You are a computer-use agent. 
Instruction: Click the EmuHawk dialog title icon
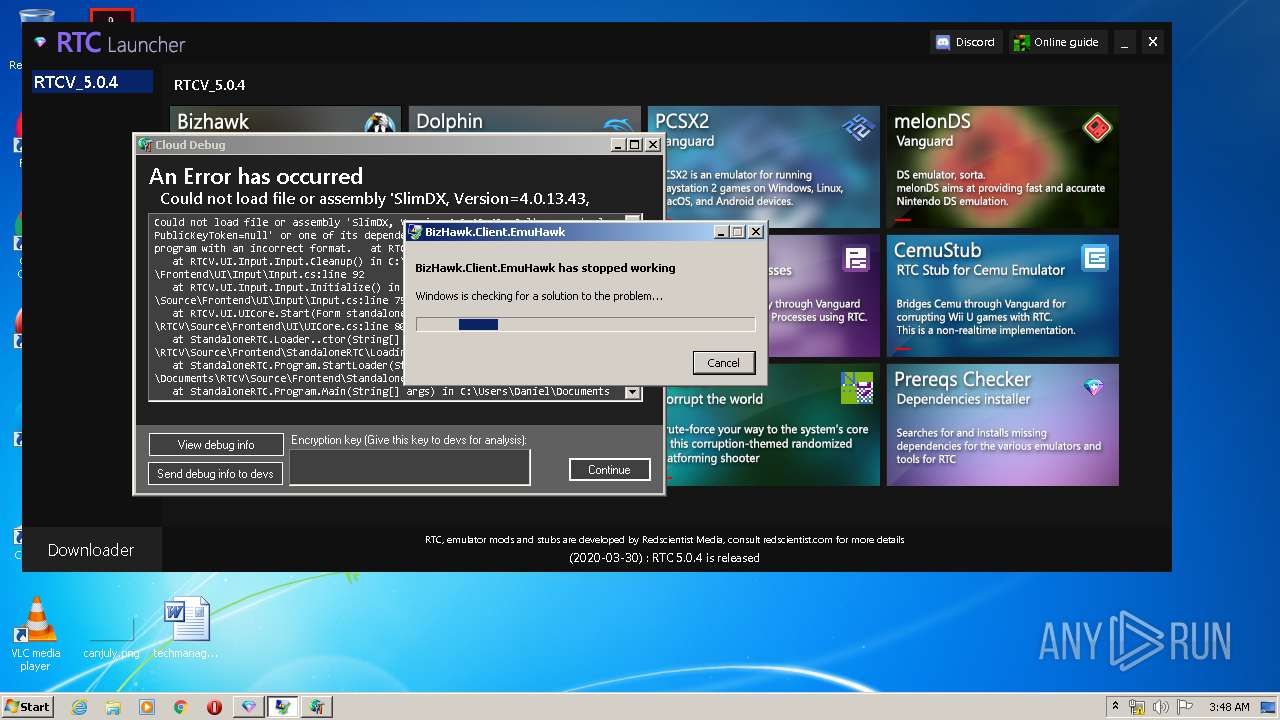tap(415, 231)
